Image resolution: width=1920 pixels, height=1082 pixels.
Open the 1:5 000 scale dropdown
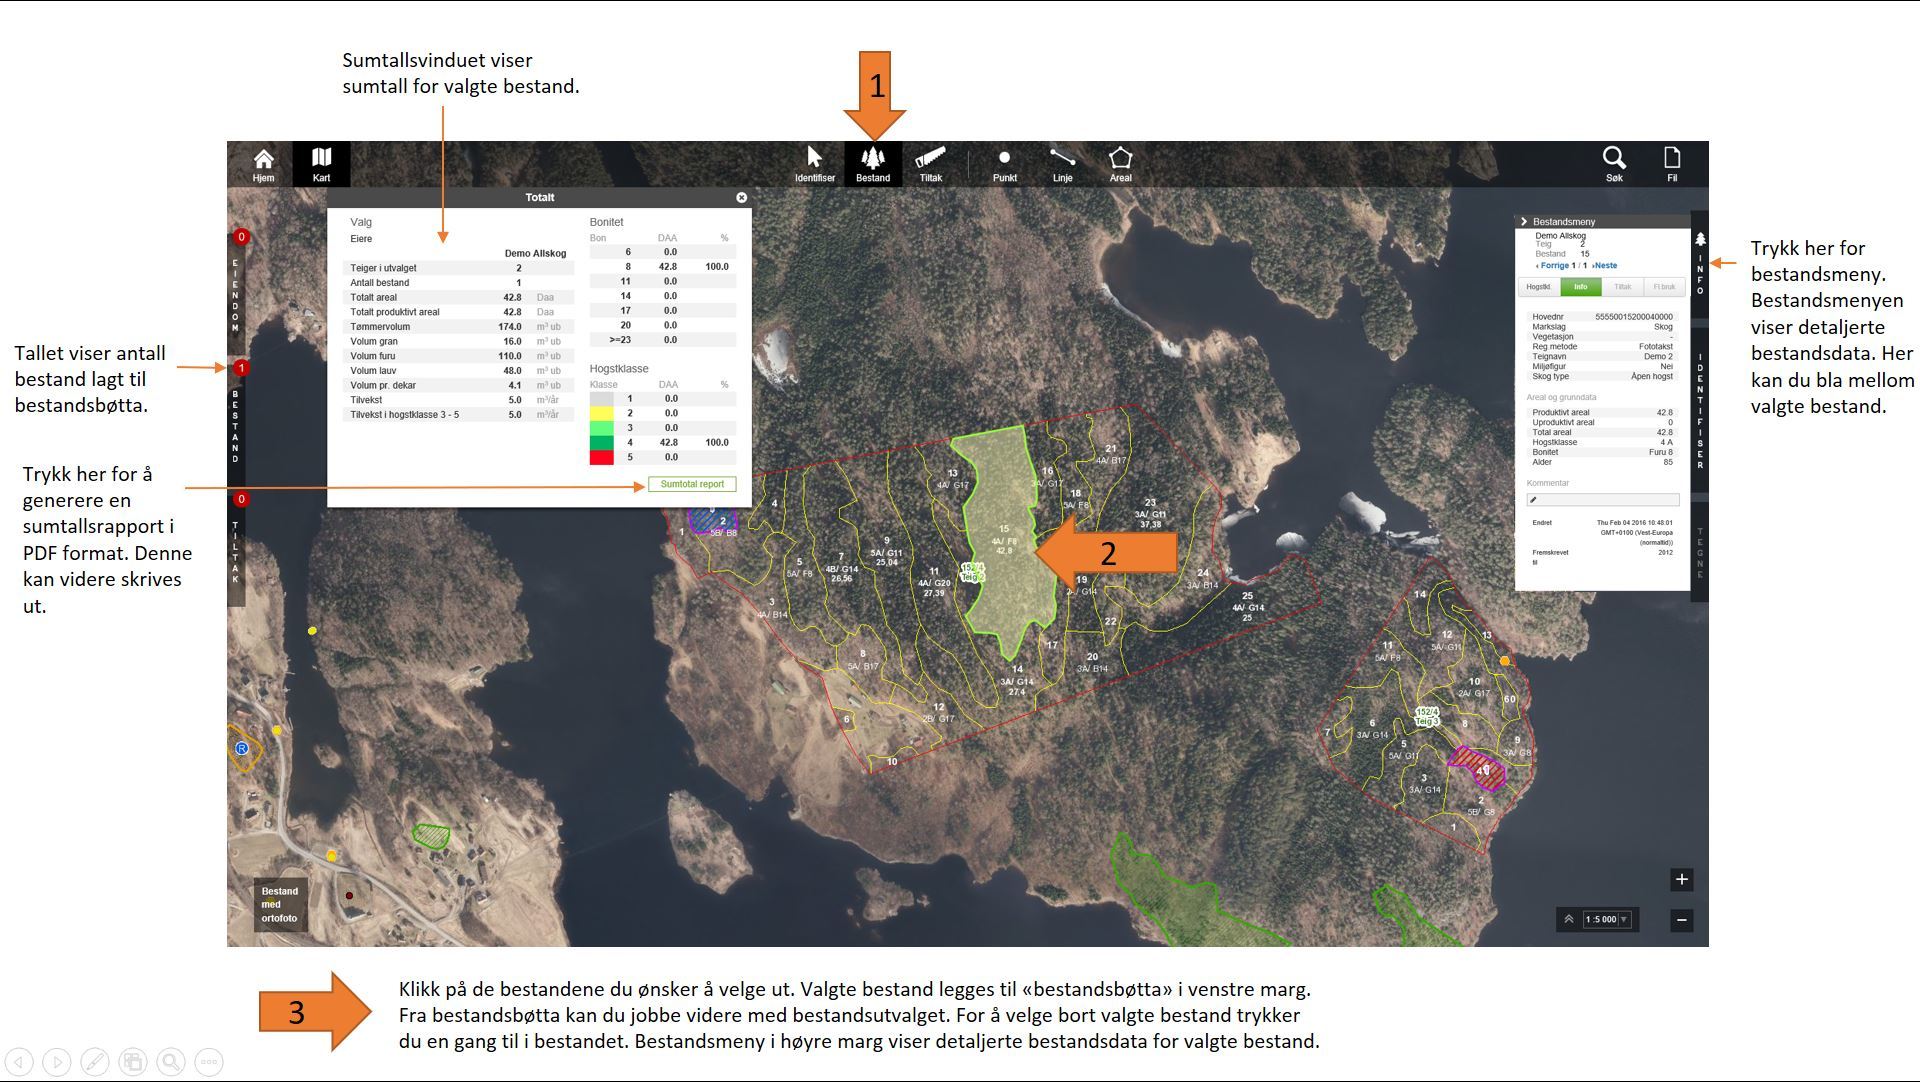coord(1607,919)
